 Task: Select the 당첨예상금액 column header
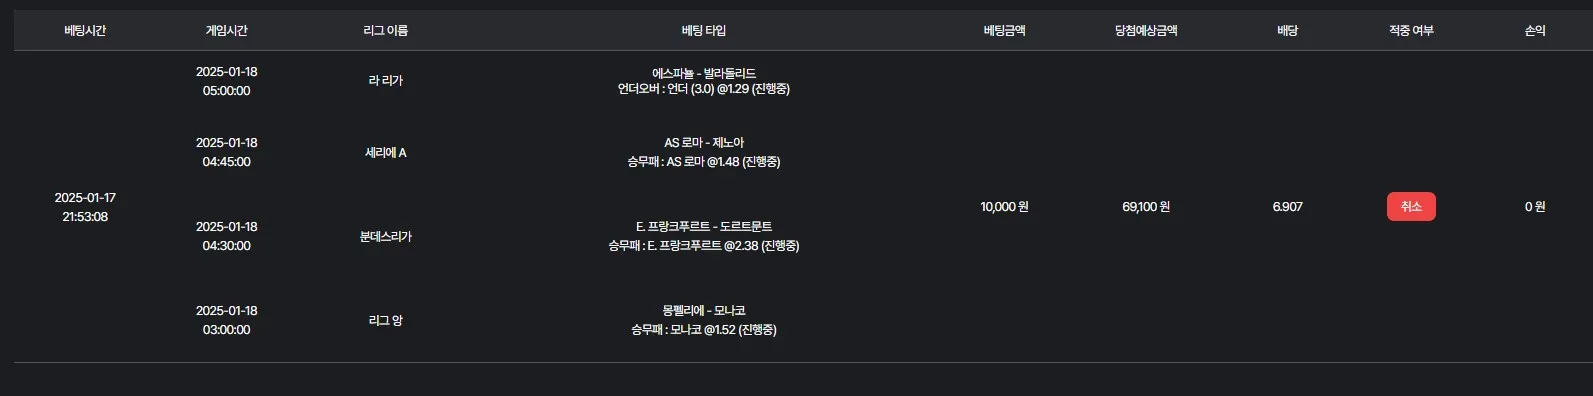[1146, 30]
